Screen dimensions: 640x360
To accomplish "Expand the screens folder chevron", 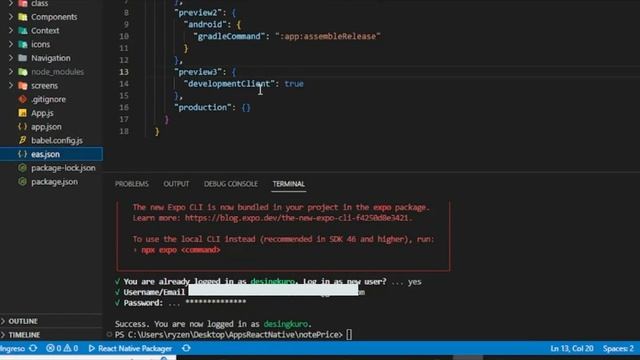I will (11, 86).
